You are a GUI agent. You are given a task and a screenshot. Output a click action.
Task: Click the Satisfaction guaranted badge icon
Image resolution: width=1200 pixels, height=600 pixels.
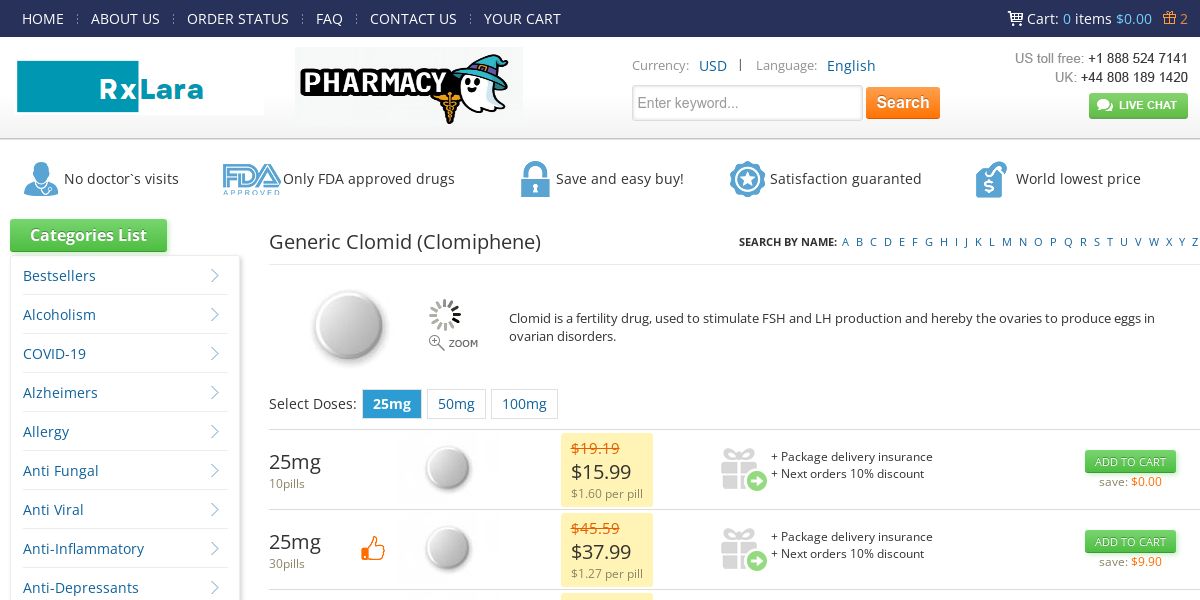(x=746, y=179)
